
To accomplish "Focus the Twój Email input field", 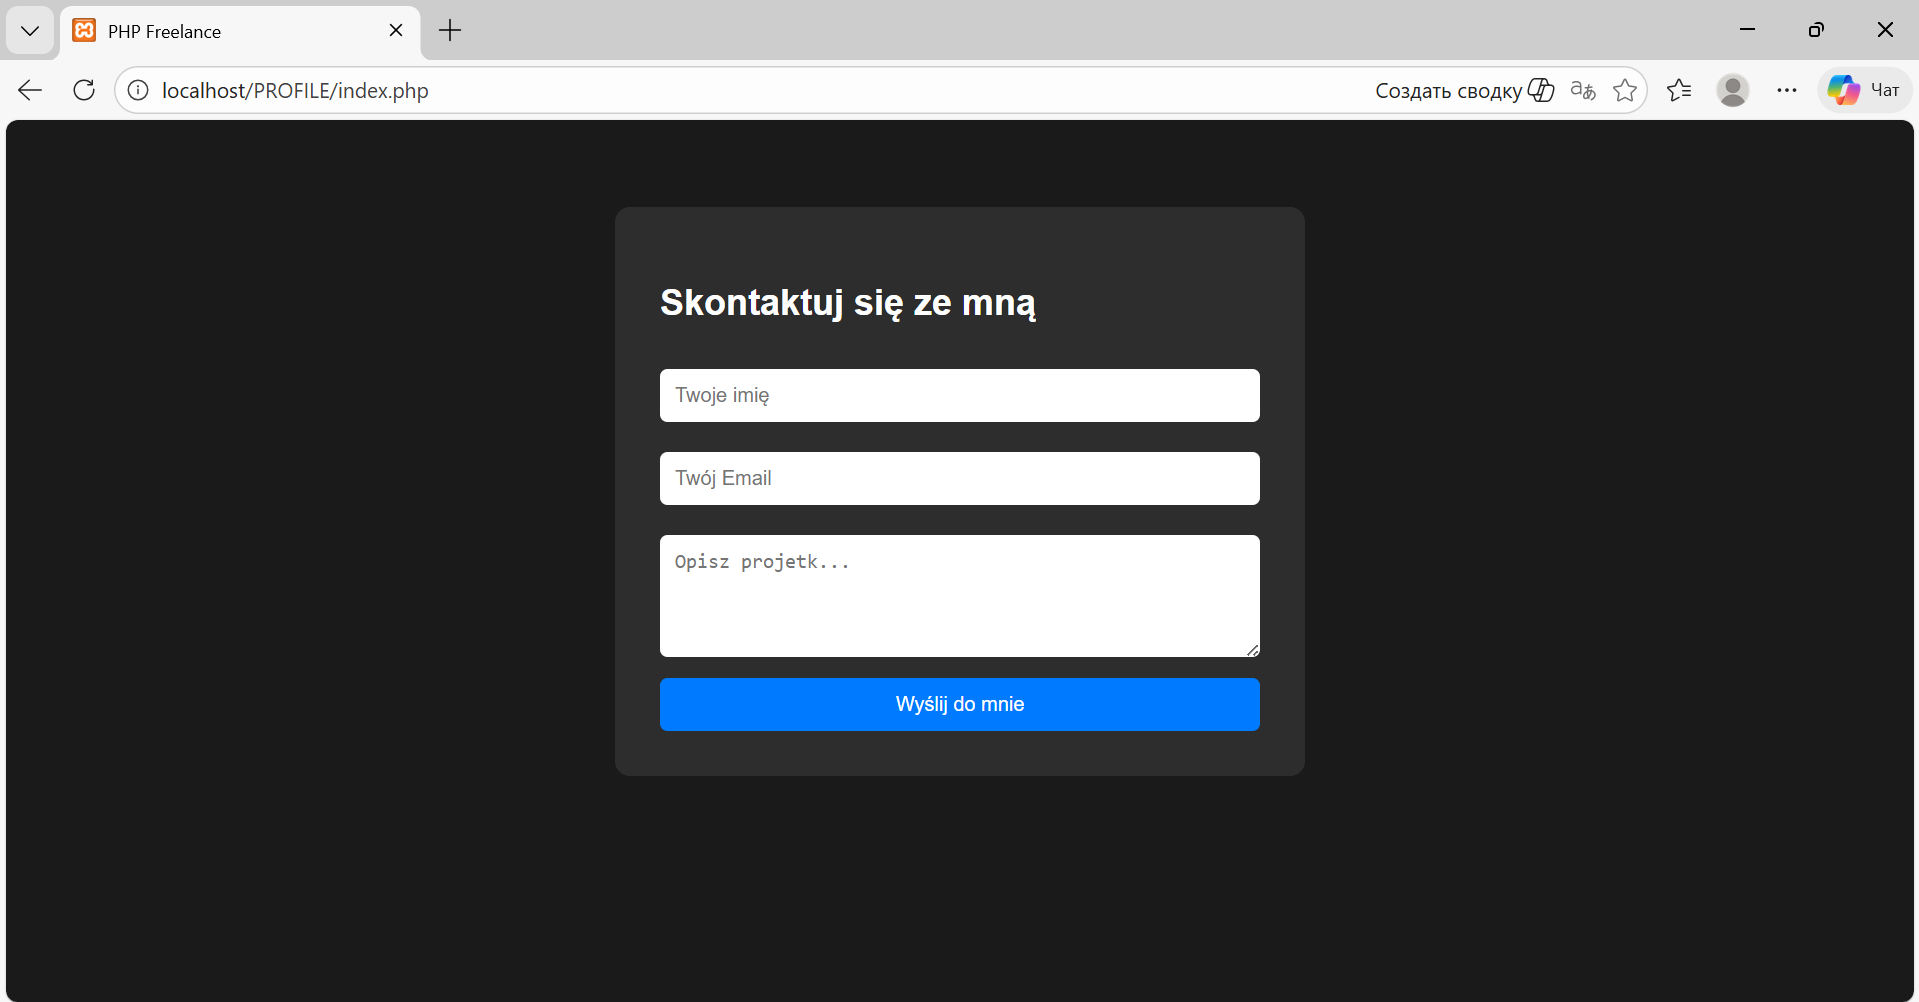I will click(960, 478).
